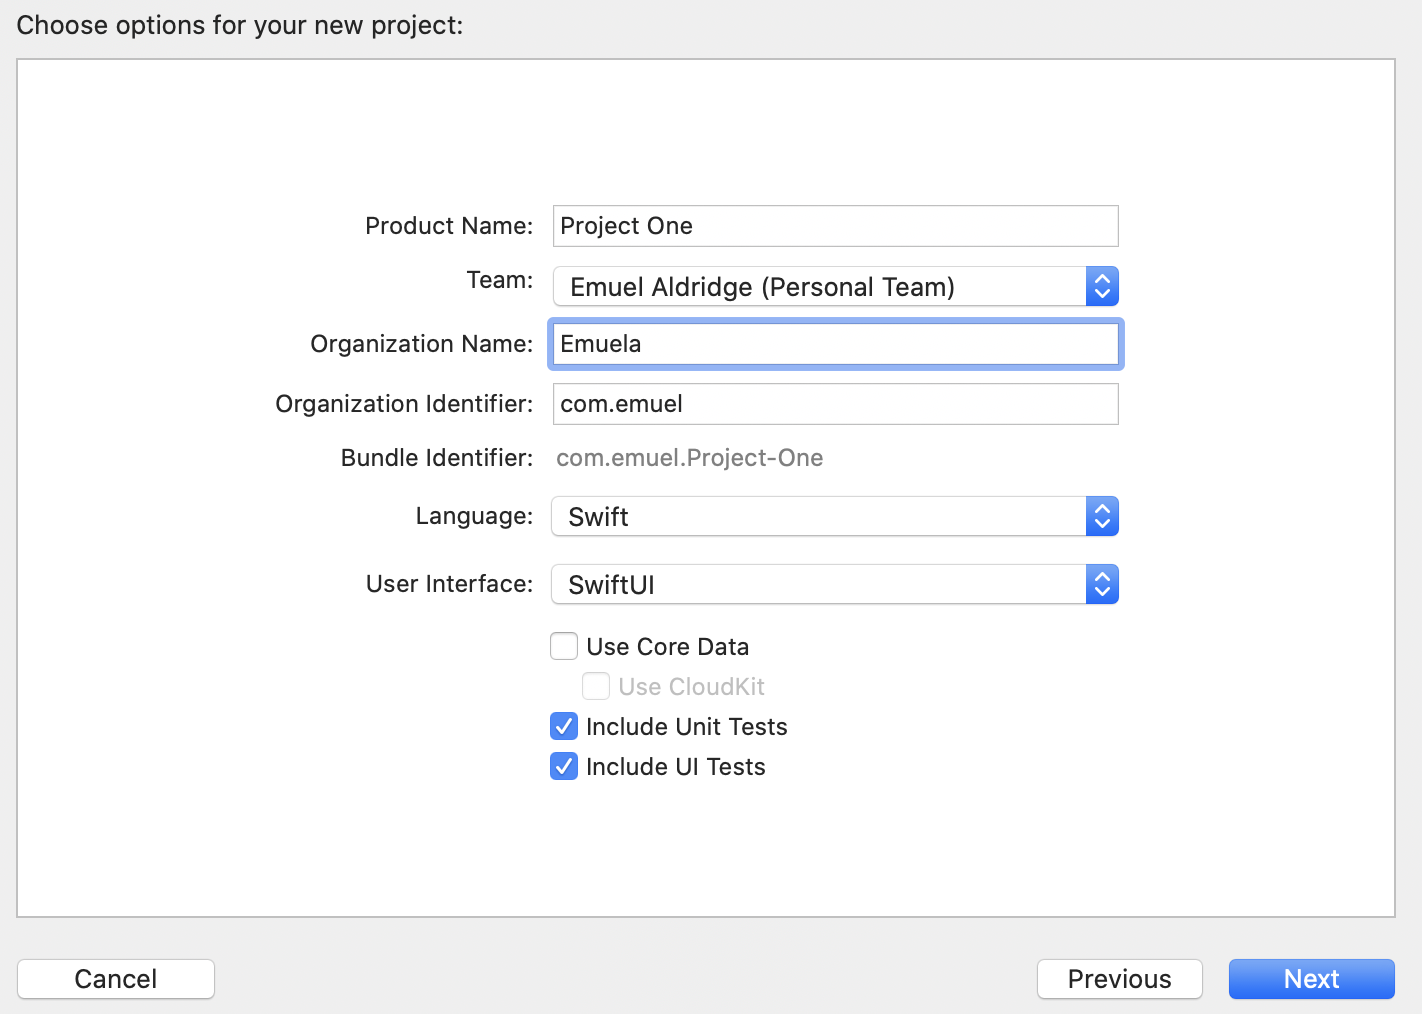Click the "Choose options for your new project" heading
Viewport: 1422px width, 1014px height.
tap(240, 25)
